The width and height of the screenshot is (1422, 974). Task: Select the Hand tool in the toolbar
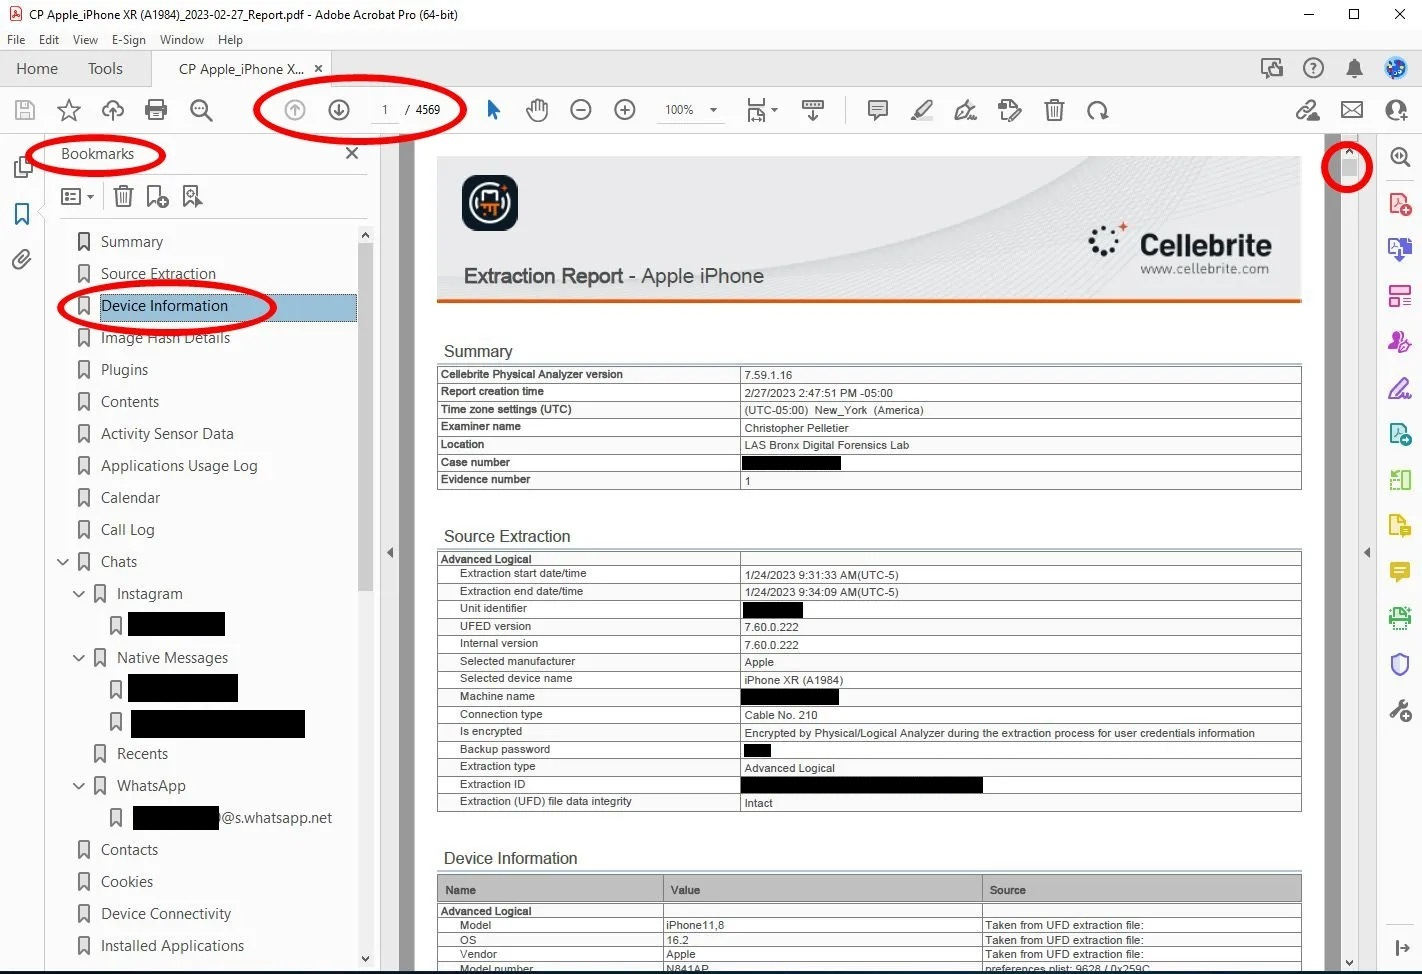tap(537, 110)
